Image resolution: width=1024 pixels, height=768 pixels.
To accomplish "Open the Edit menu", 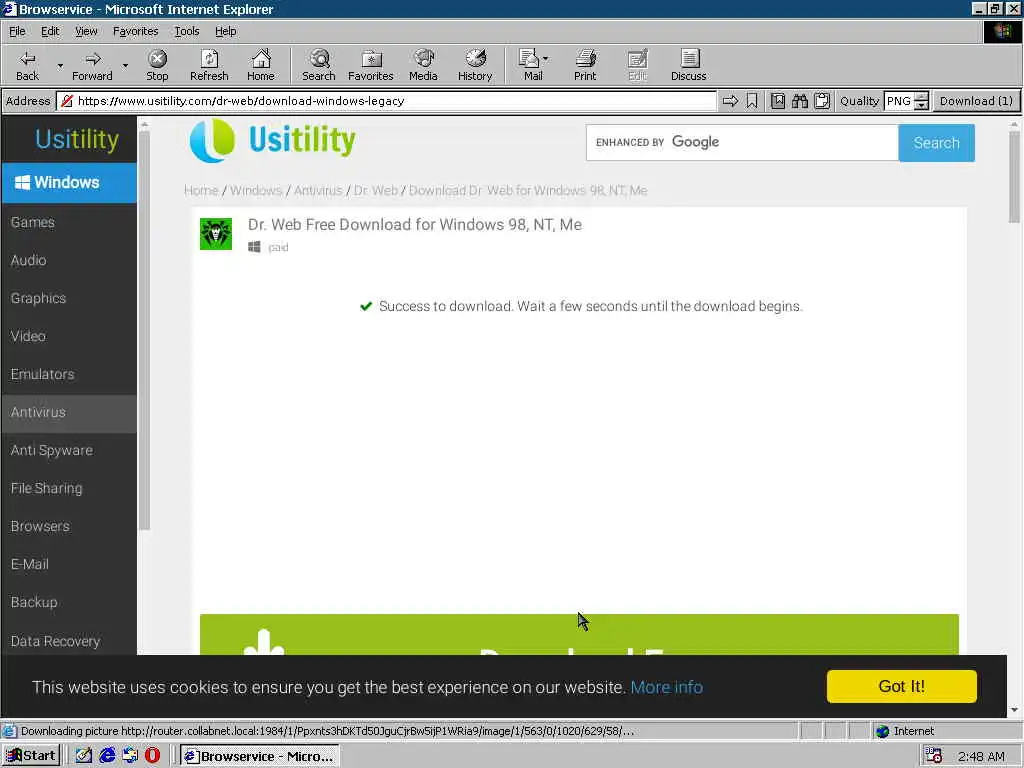I will [50, 31].
